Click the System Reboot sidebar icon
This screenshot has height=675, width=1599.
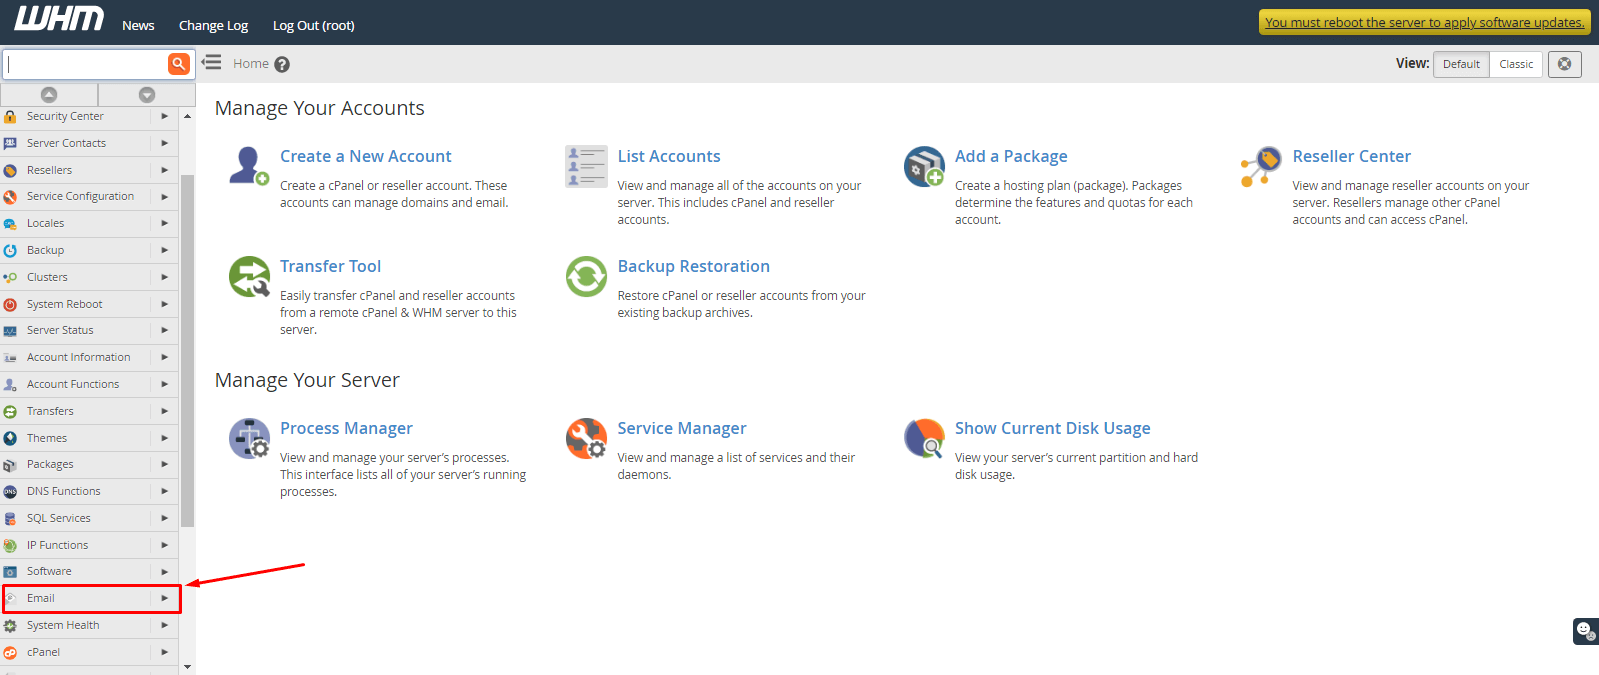pyautogui.click(x=10, y=304)
